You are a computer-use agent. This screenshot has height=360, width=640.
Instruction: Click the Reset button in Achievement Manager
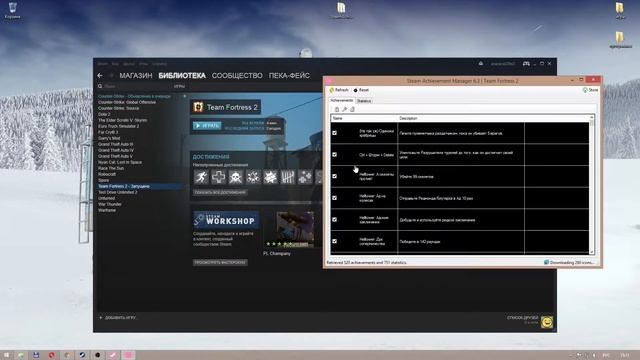tap(361, 90)
